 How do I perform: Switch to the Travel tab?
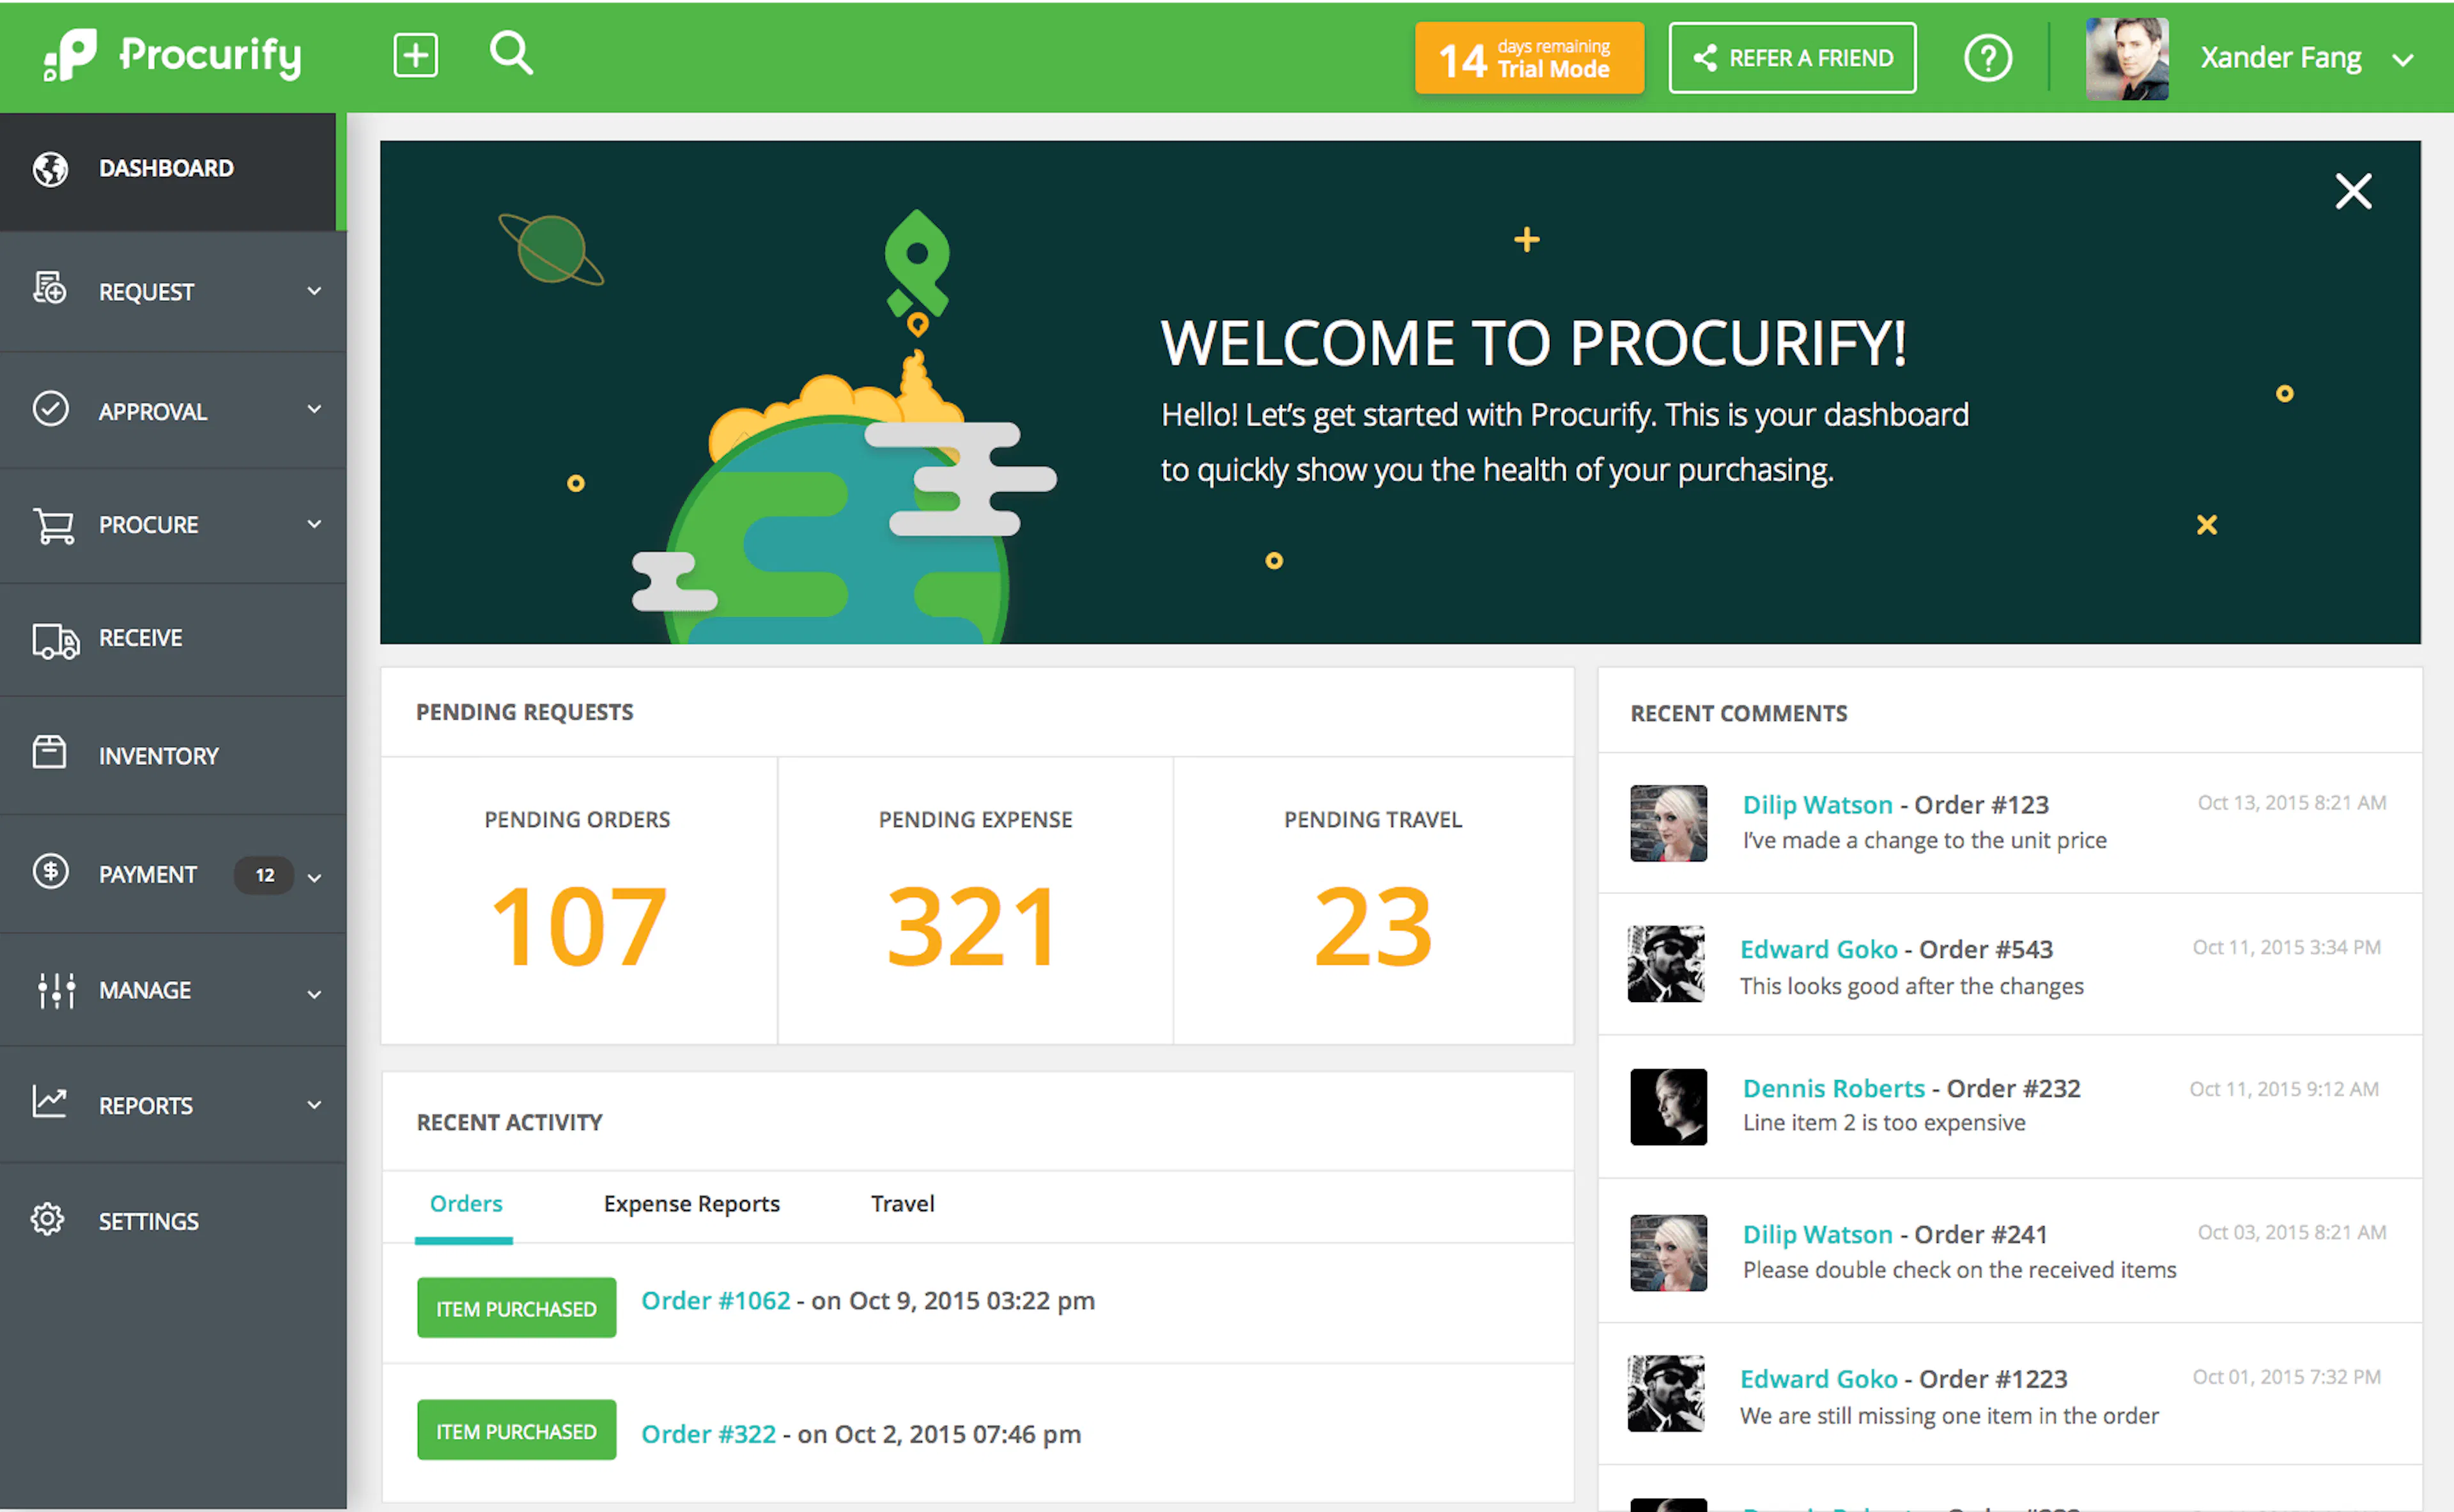901,1203
